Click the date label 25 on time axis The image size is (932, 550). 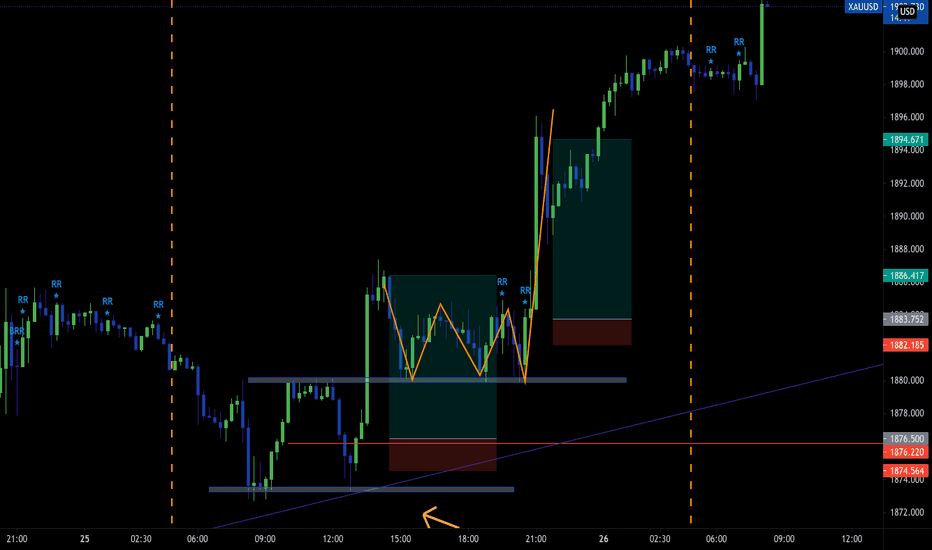tap(84, 539)
